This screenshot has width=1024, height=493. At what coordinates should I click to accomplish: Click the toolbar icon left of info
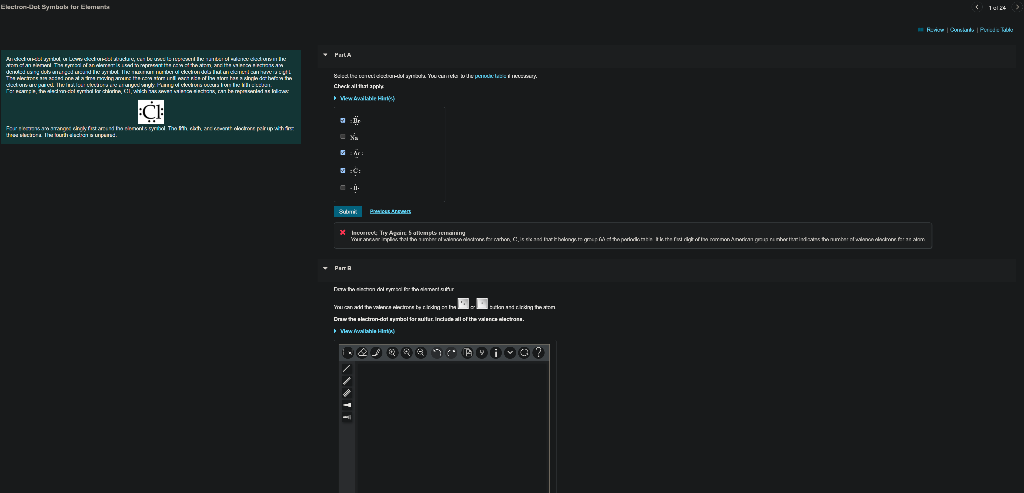coord(482,353)
